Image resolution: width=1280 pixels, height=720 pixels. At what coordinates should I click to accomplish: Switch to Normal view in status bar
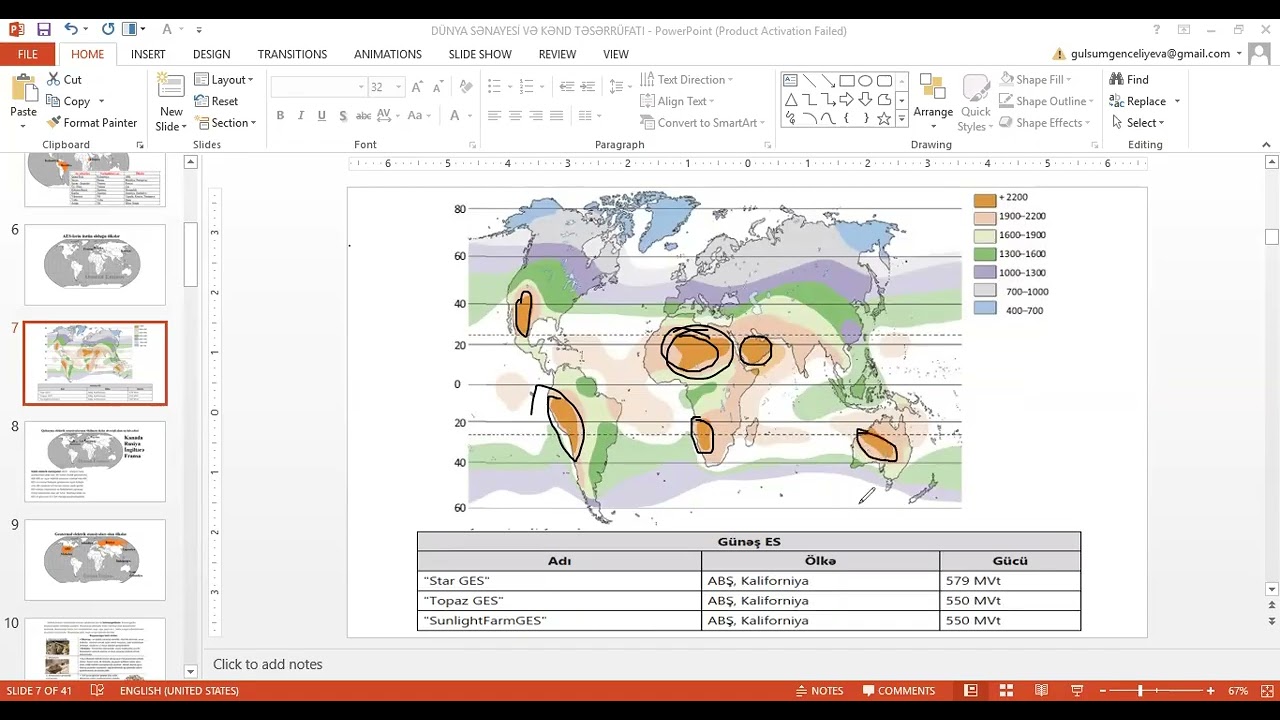[970, 691]
